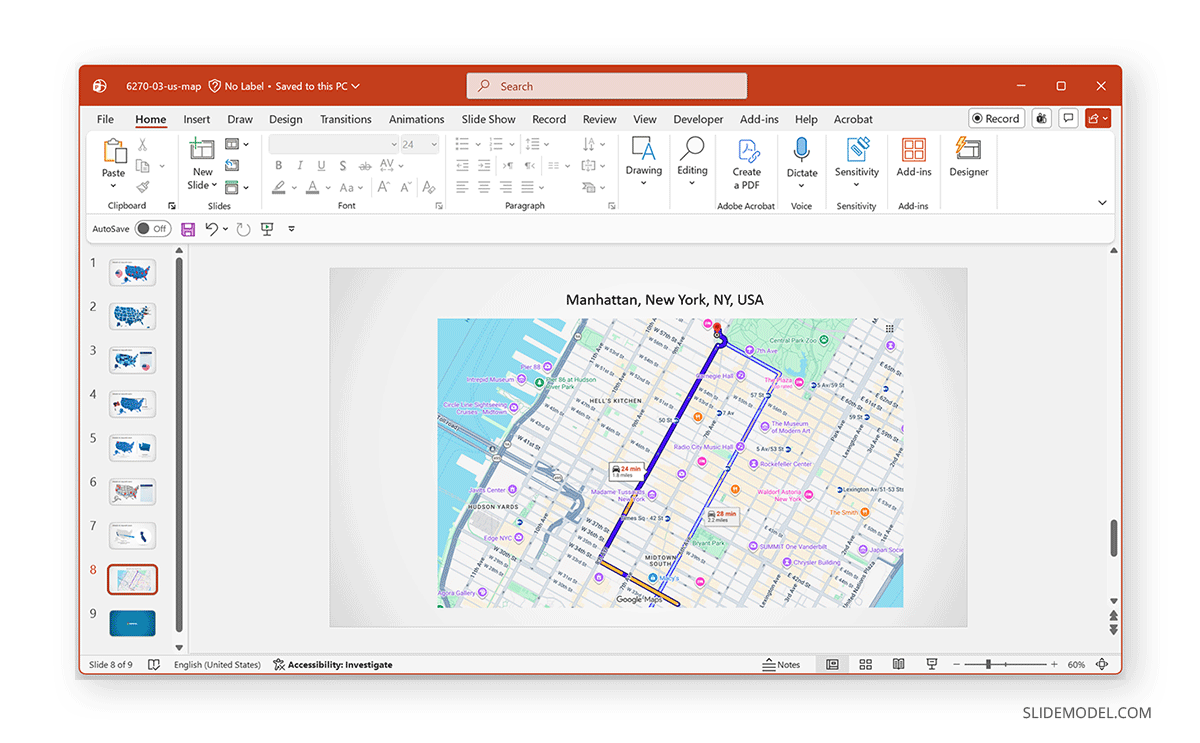Open the Font dialog launcher
The image size is (1200, 743).
point(439,206)
